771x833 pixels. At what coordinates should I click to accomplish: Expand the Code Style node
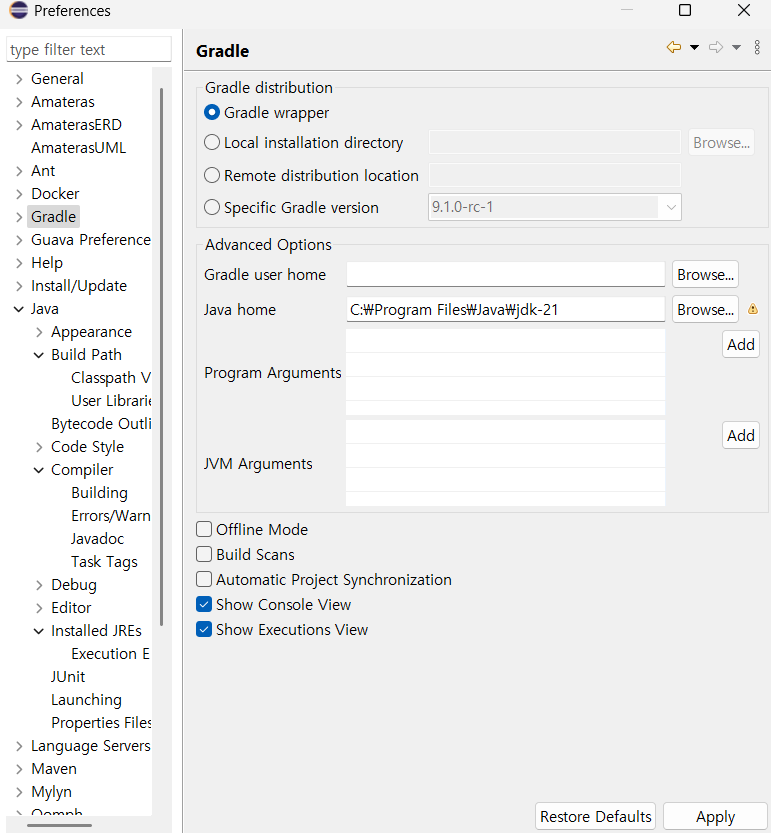point(39,447)
